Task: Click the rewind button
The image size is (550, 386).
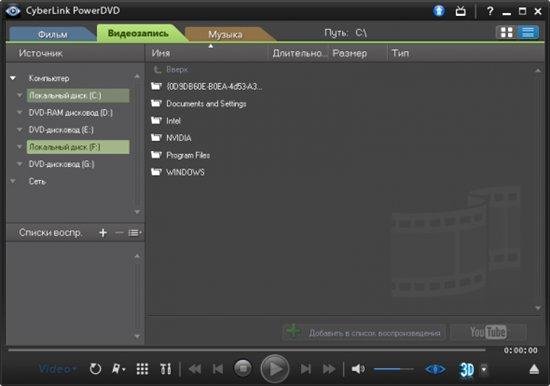Action: click(195, 369)
